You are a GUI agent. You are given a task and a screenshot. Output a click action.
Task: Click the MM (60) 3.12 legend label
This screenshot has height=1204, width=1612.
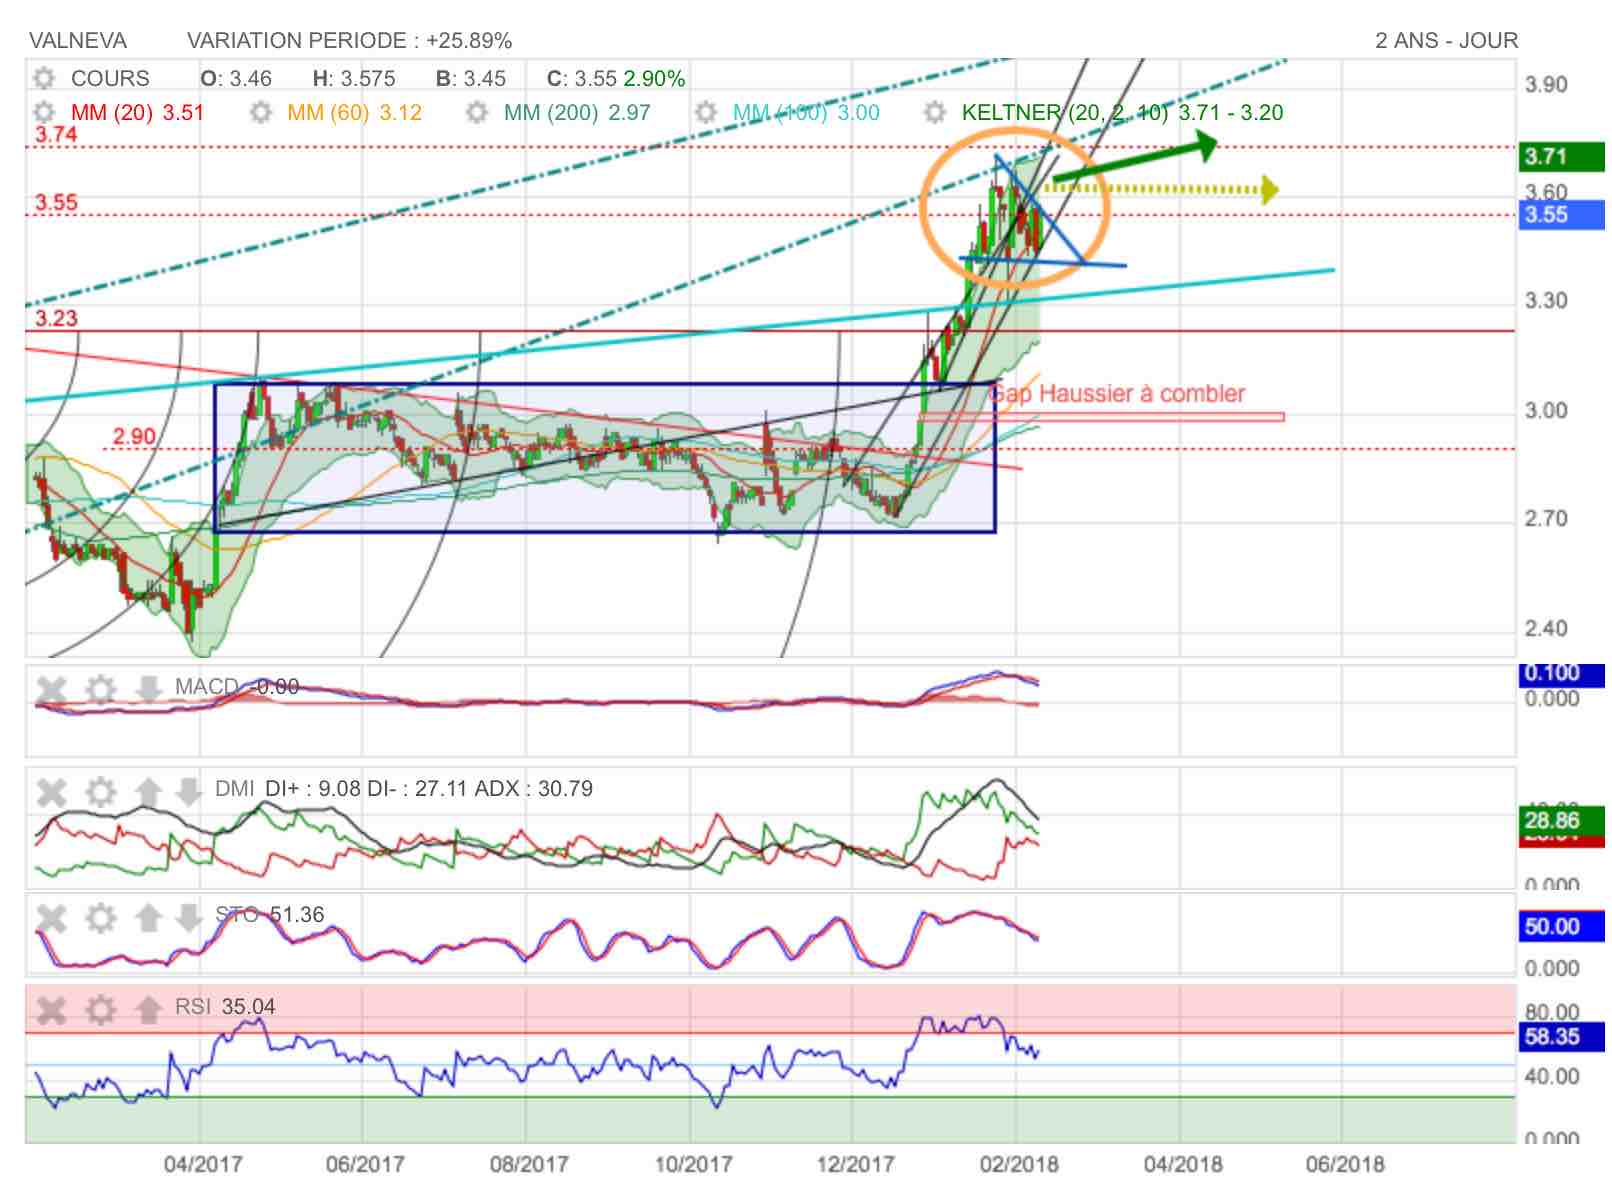point(355,112)
